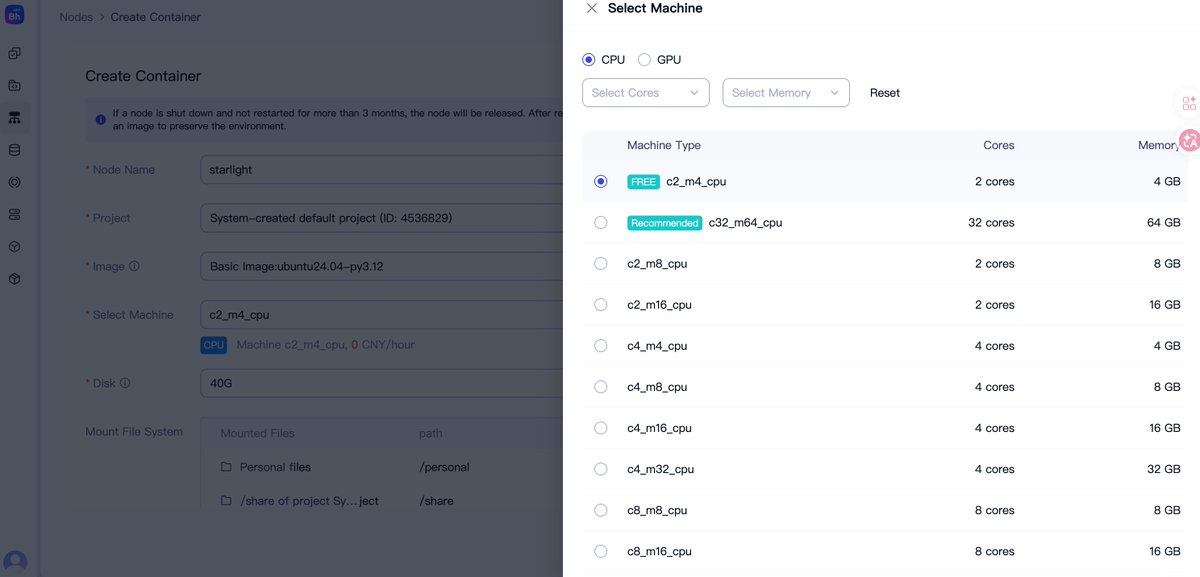Open the user avatar in the sidebar bottom
The width and height of the screenshot is (1200, 577).
point(15,562)
